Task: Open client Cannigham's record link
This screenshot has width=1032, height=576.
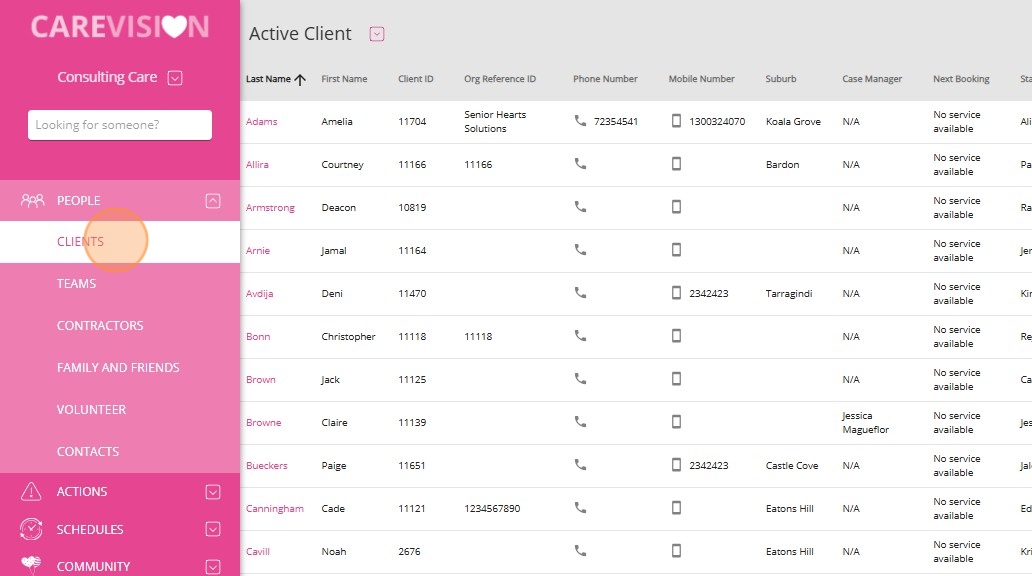Action: coord(274,508)
